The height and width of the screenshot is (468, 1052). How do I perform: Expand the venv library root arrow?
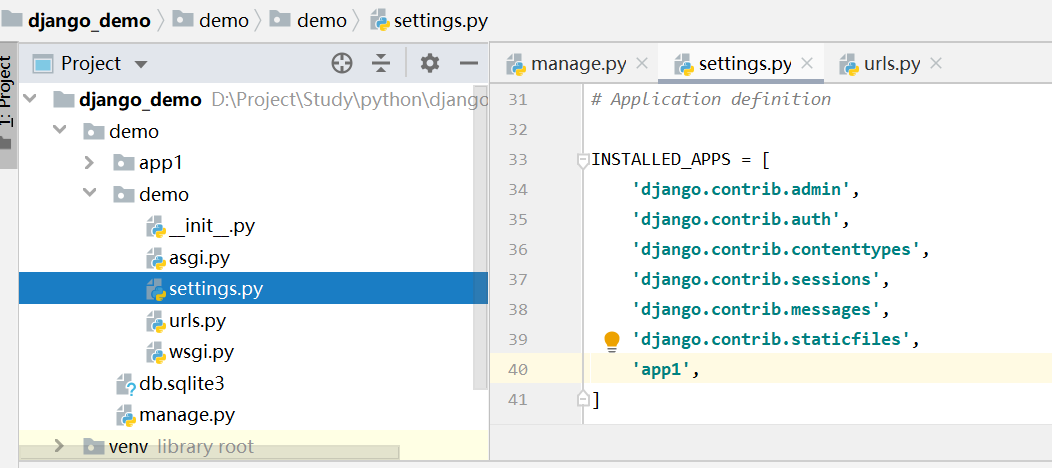click(x=59, y=446)
